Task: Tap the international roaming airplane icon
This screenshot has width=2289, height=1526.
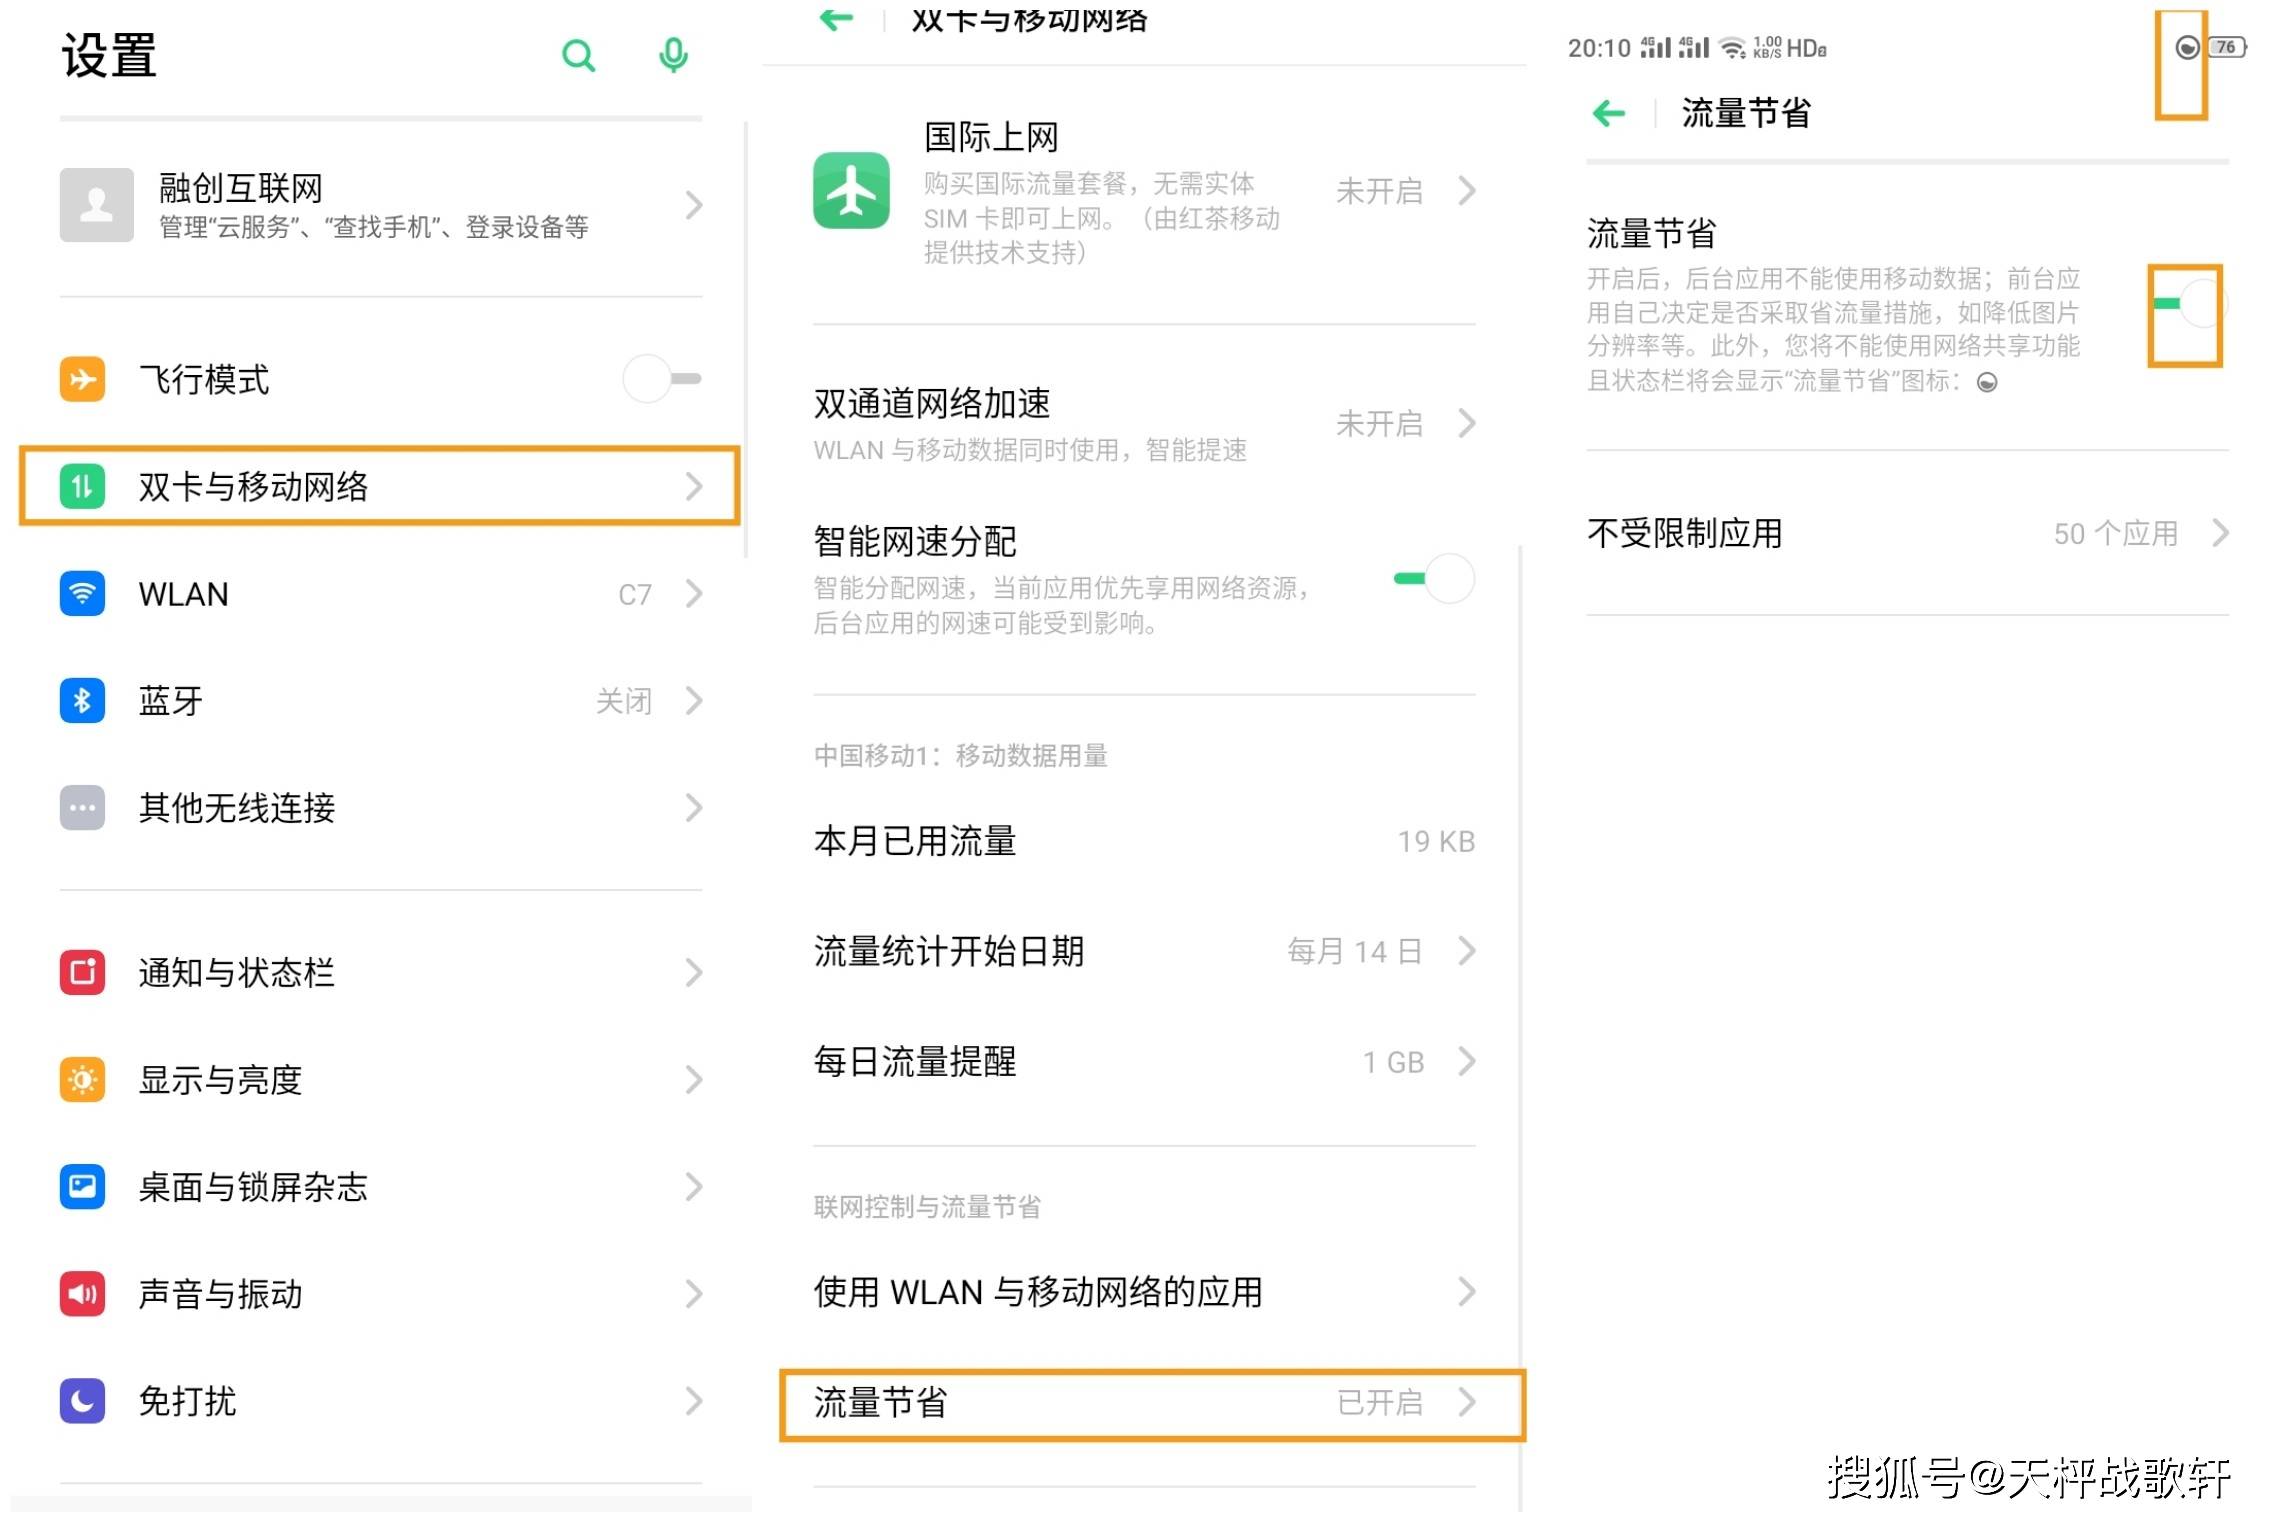Action: click(851, 190)
